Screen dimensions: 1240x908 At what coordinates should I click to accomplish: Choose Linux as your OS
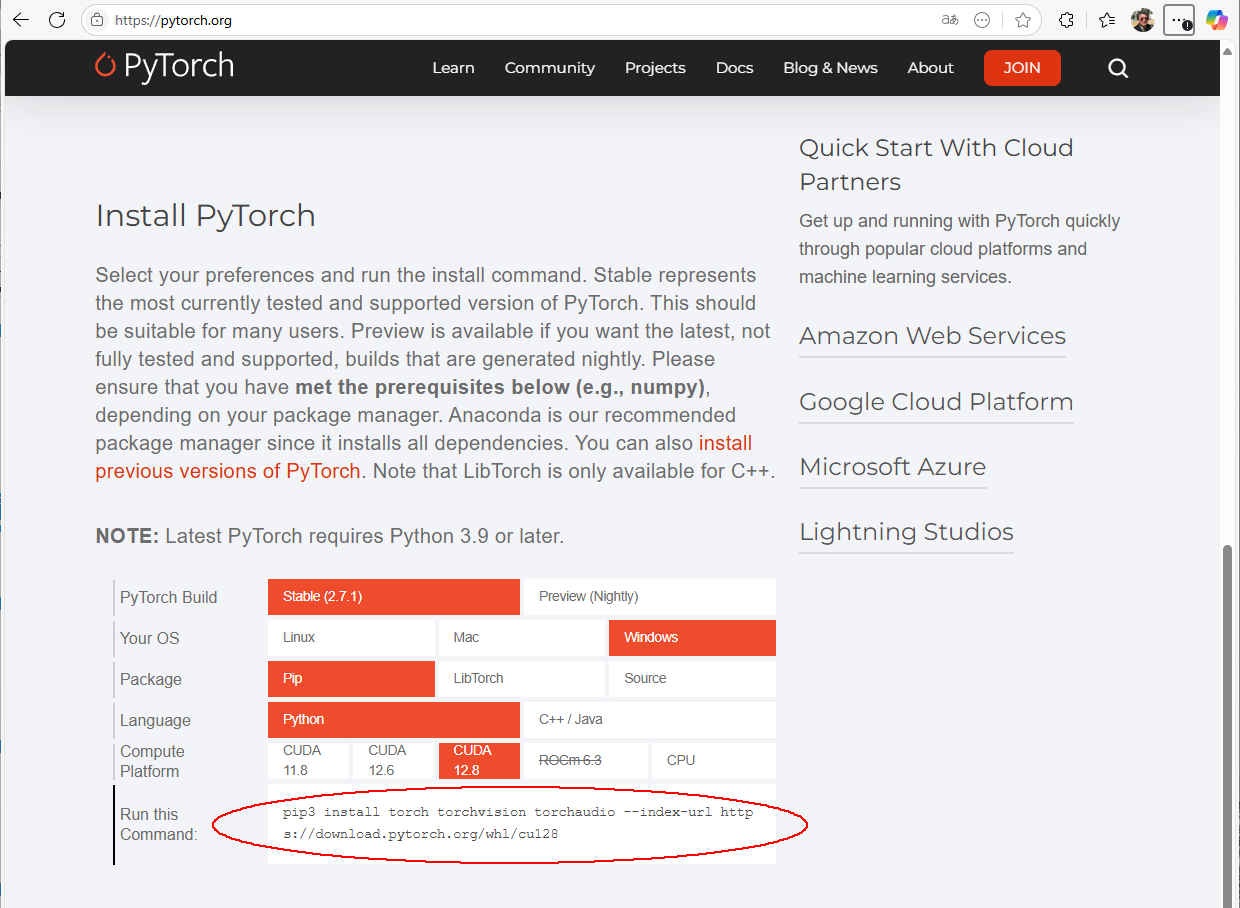(x=351, y=638)
